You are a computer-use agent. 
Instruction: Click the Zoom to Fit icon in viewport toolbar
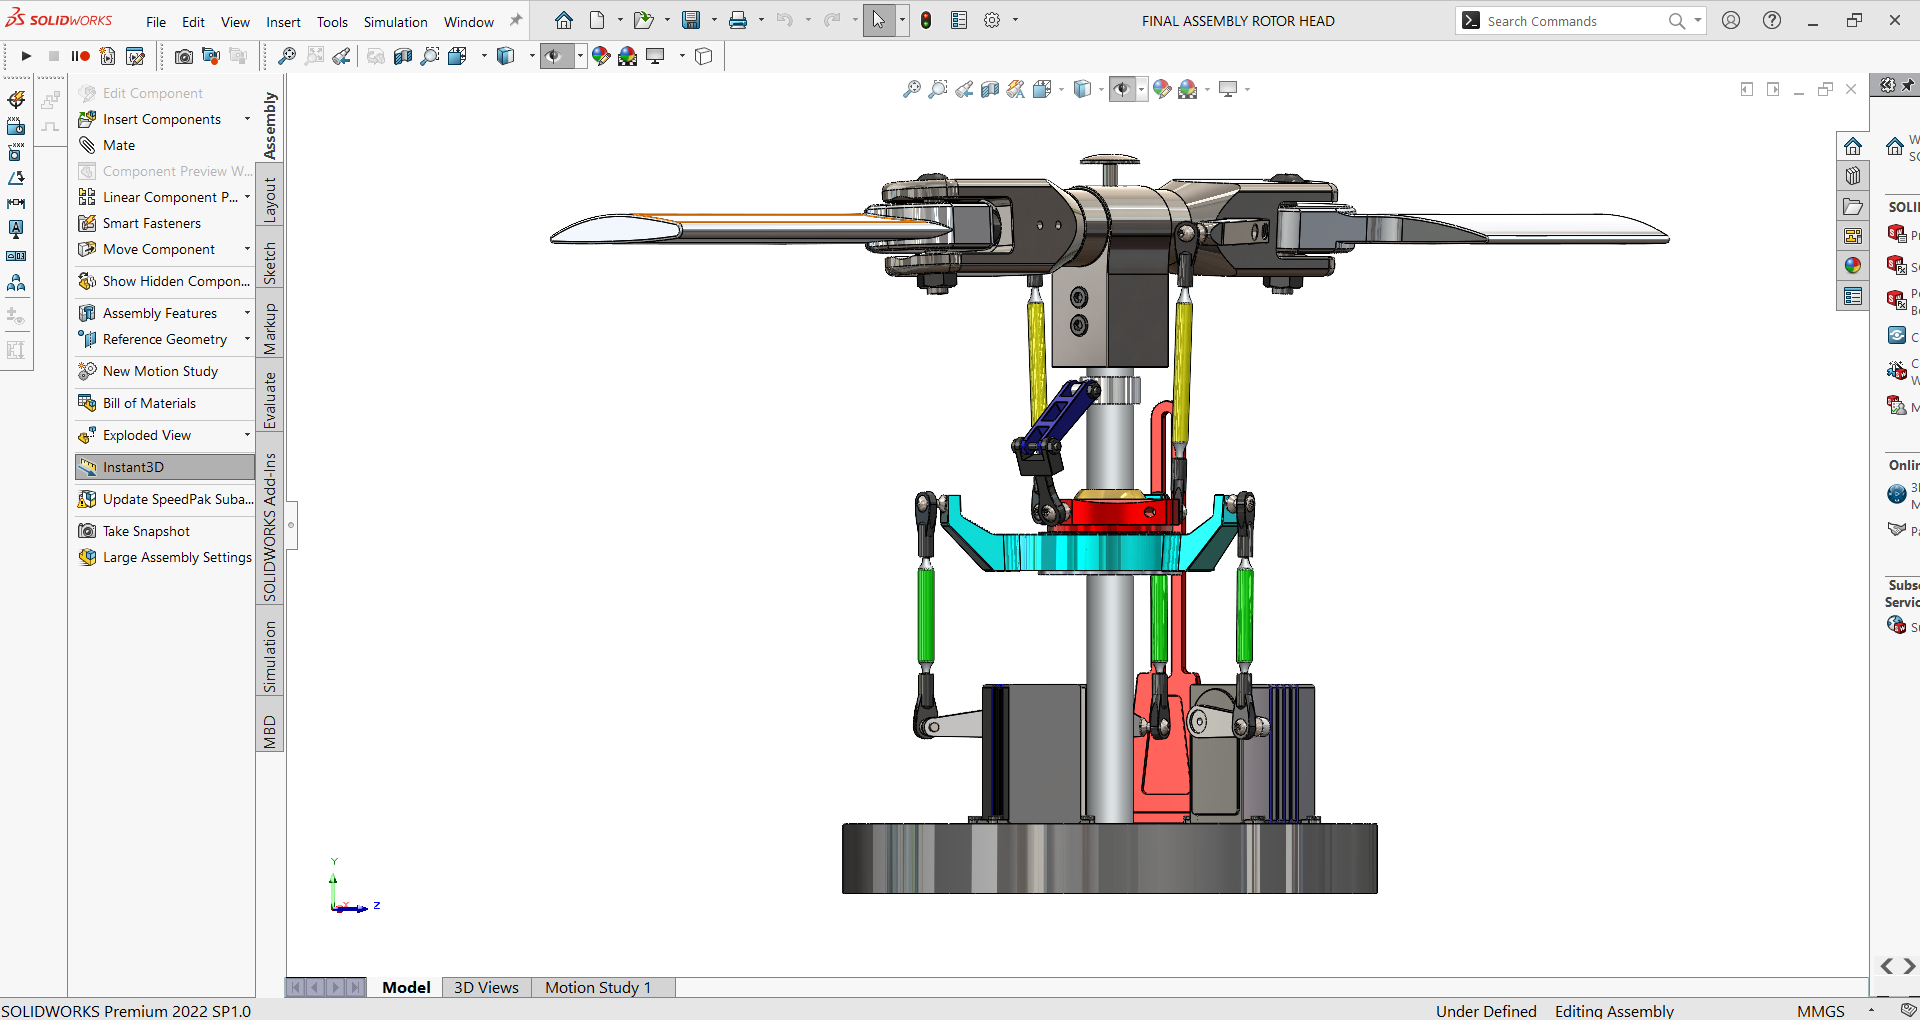[912, 89]
